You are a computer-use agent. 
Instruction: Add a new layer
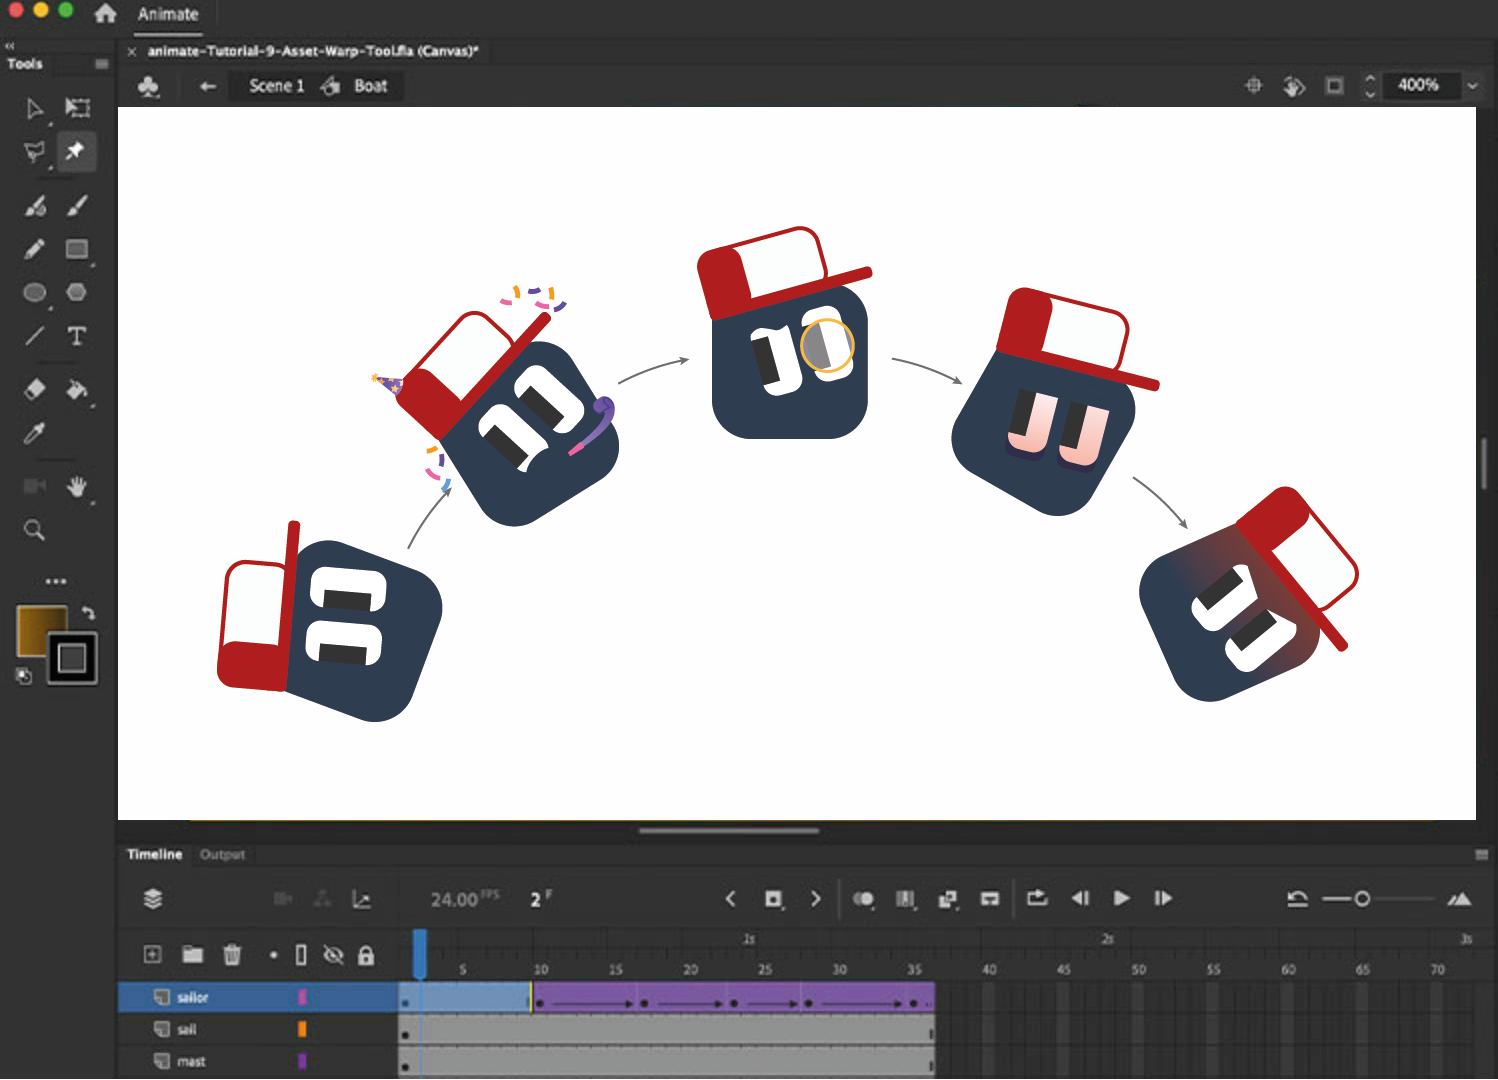click(152, 955)
